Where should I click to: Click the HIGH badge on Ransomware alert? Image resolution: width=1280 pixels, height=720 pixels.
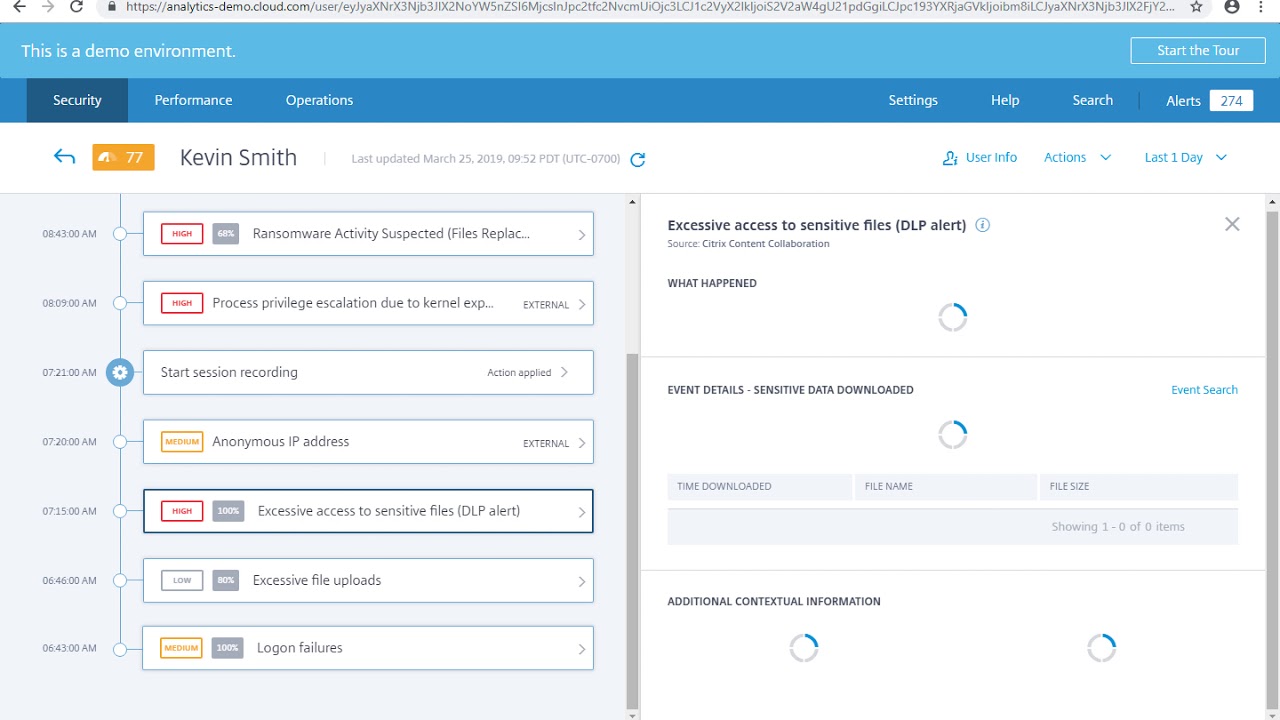pyautogui.click(x=182, y=234)
